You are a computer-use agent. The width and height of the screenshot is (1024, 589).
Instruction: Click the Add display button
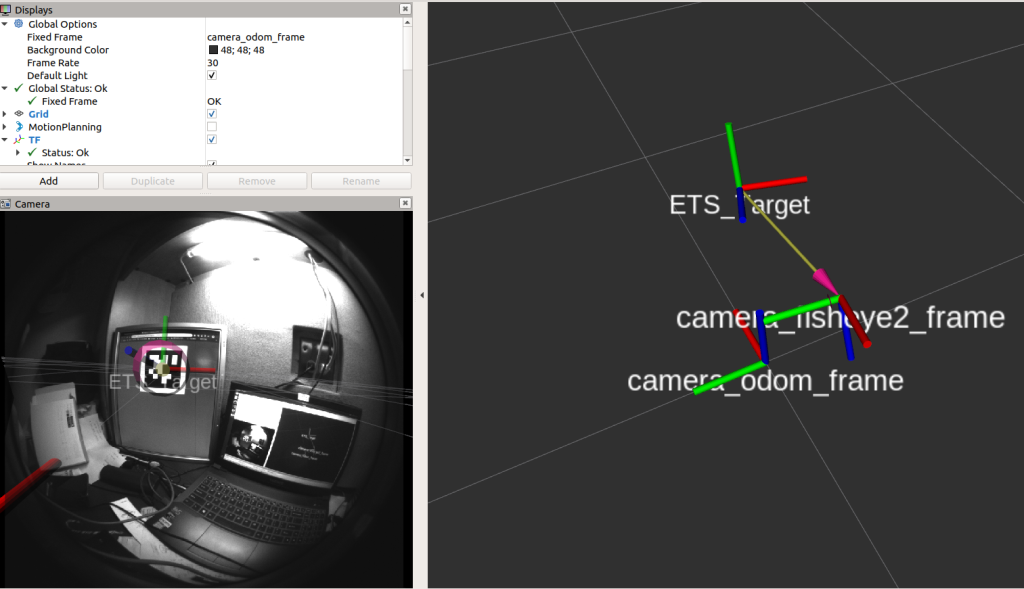pos(49,181)
